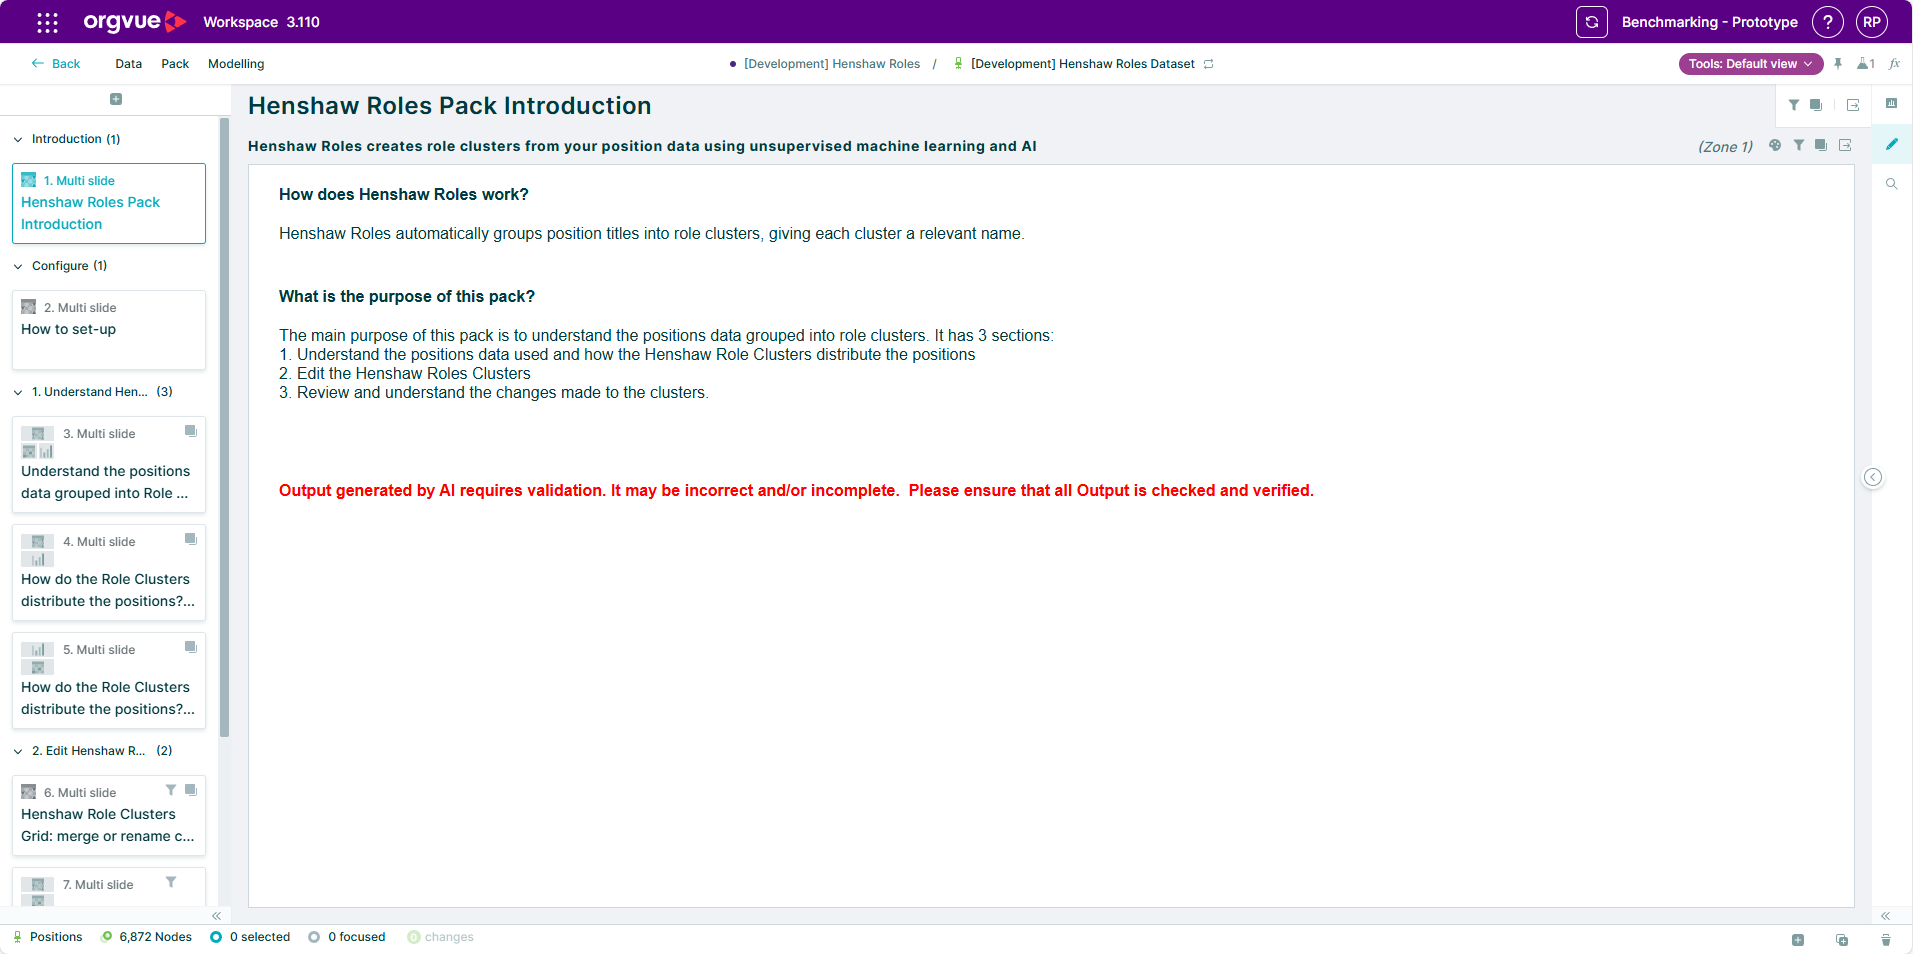
Task: Open the chart panel icon in right sidebar
Action: coord(1892,103)
